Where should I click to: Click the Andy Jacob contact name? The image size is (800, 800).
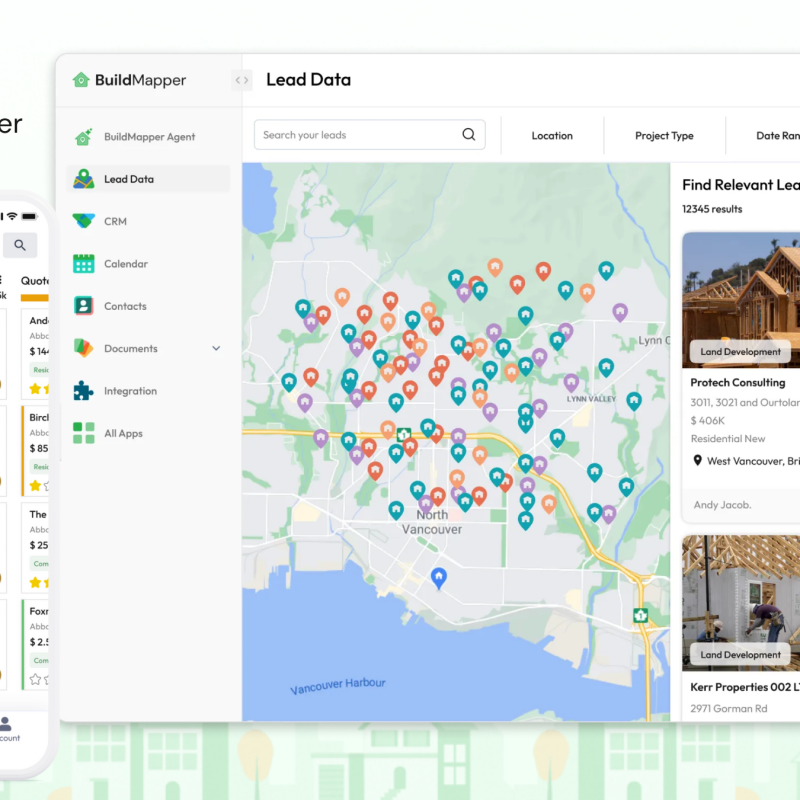pyautogui.click(x=722, y=505)
